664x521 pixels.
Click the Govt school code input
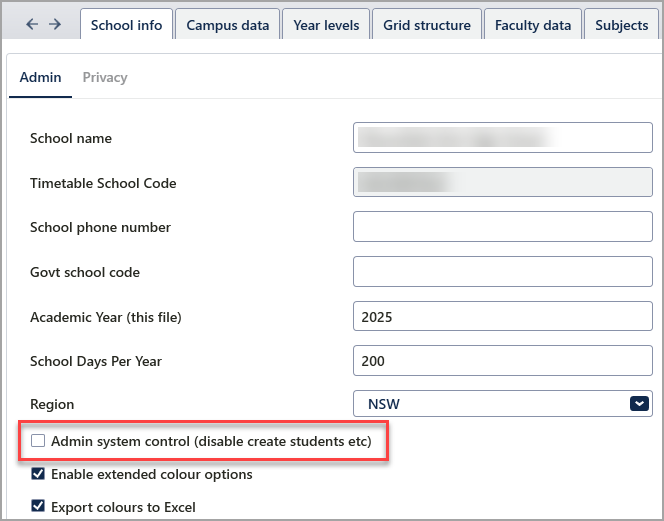click(502, 272)
